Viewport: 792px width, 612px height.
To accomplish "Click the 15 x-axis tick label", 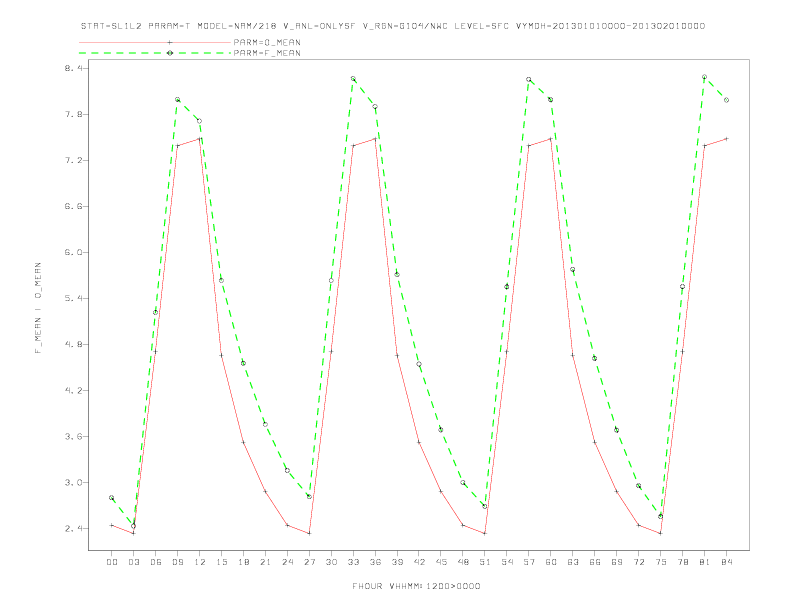I will (x=221, y=562).
